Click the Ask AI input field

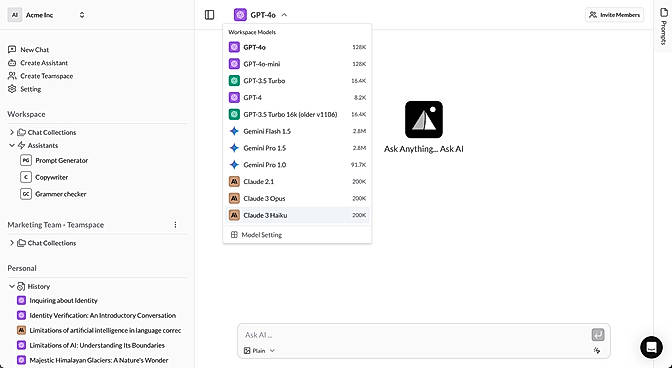click(415, 335)
